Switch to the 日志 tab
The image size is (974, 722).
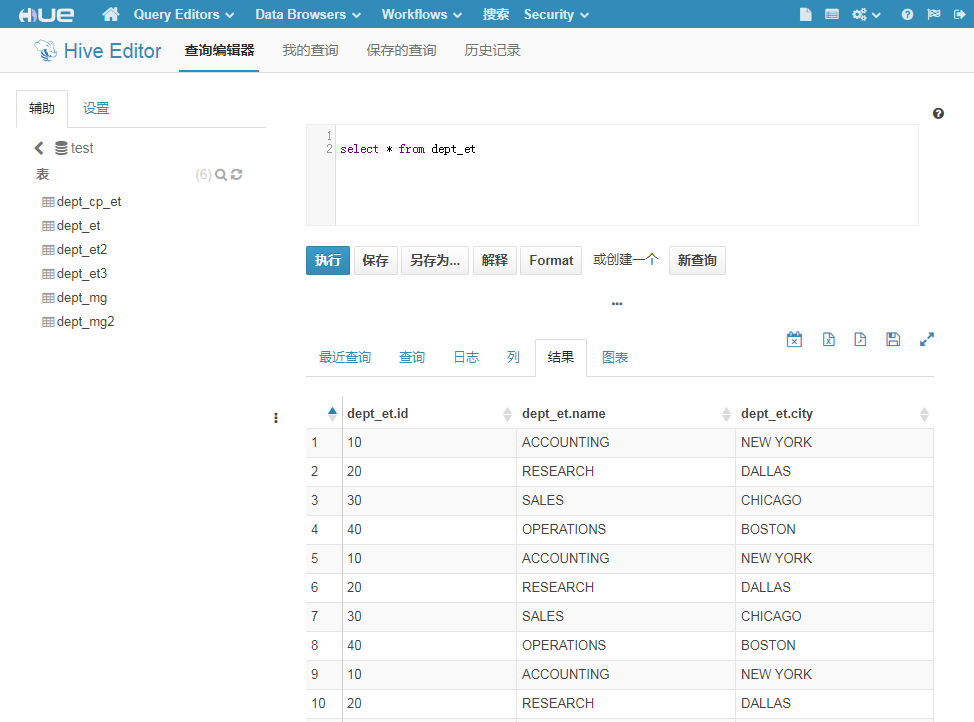pos(466,357)
